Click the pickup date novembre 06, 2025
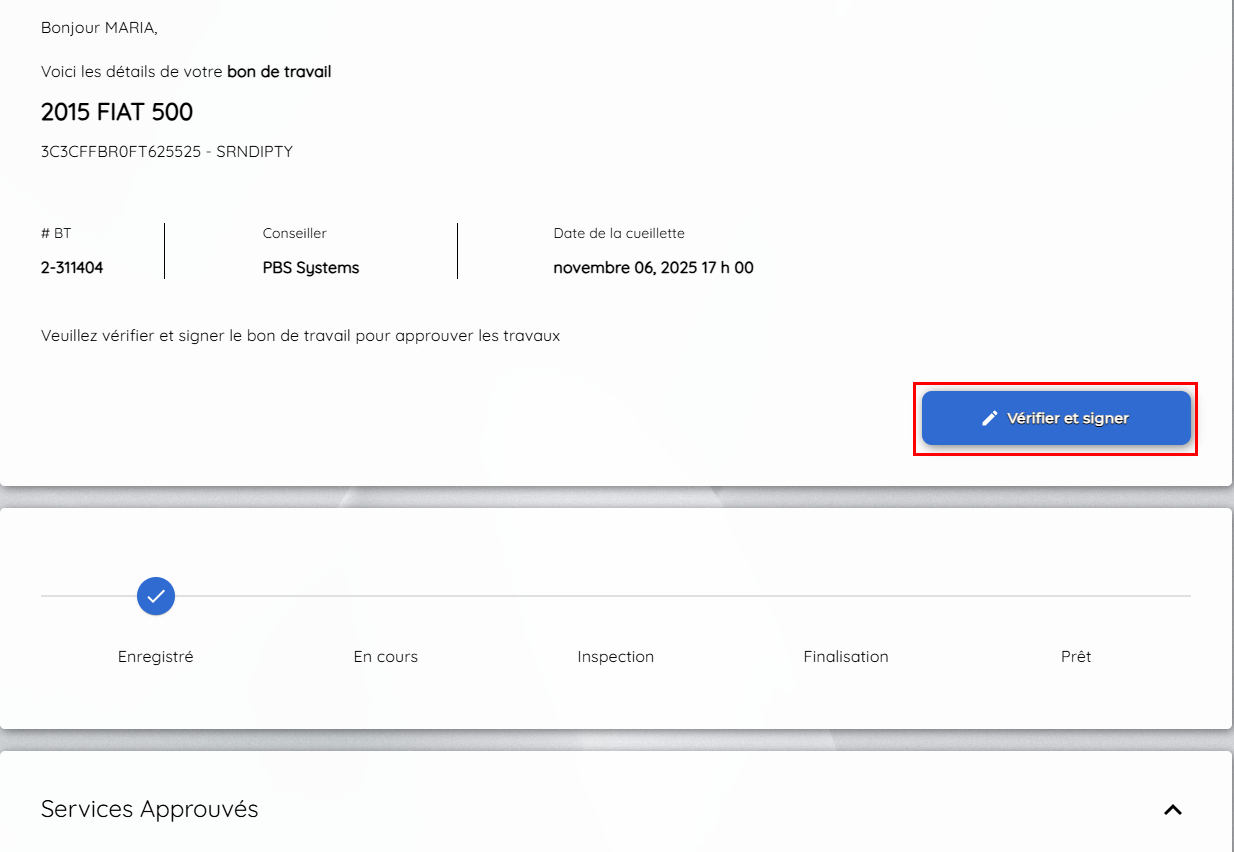 (653, 268)
